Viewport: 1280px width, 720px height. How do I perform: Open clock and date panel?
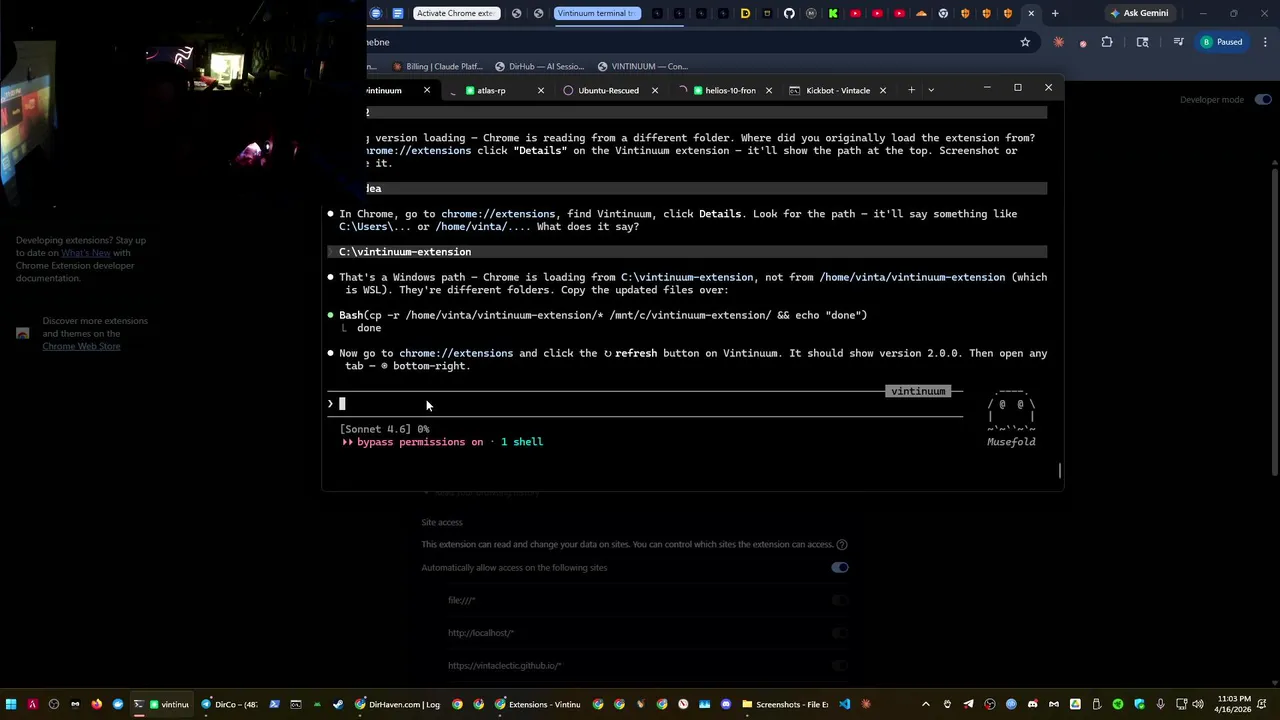click(x=1233, y=704)
